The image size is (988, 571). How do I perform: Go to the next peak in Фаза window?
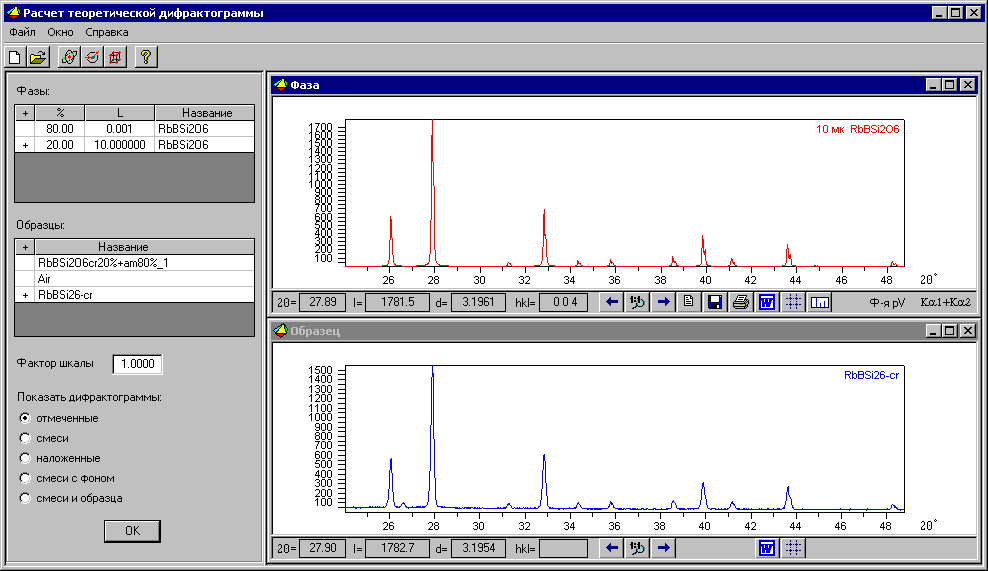click(x=662, y=302)
